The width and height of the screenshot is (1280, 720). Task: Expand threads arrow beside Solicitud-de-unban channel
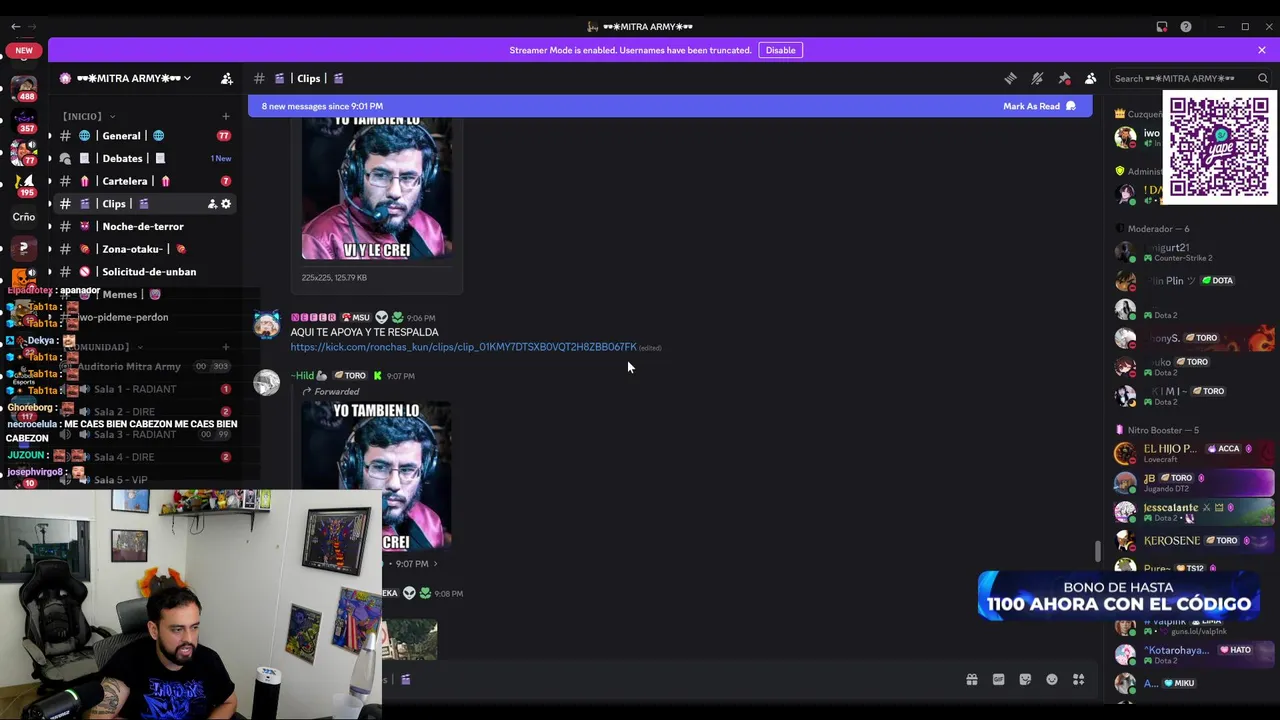pyautogui.click(x=49, y=272)
